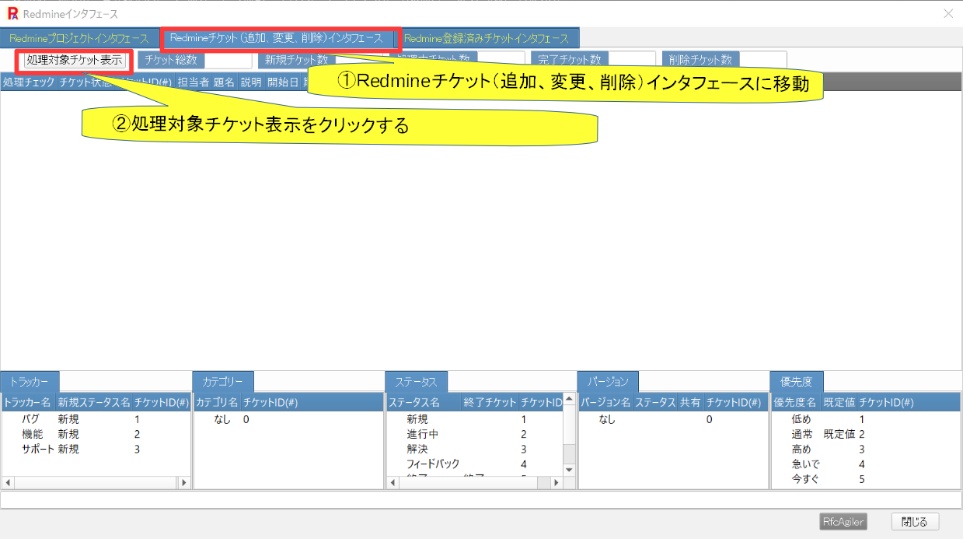Viewport: 963px width, 539px height.
Task: Switch to the Redmineプロジェクトインタフェース tab
Action: (79, 38)
